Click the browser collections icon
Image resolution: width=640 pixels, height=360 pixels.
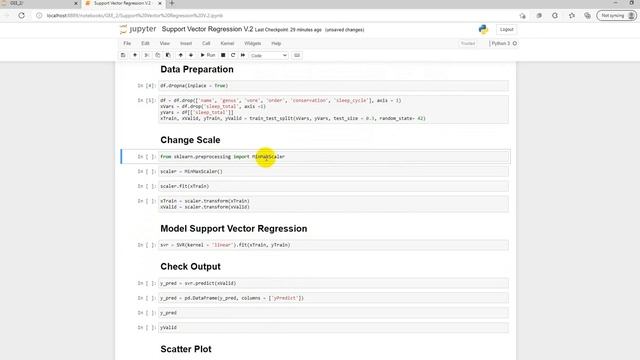587,16
